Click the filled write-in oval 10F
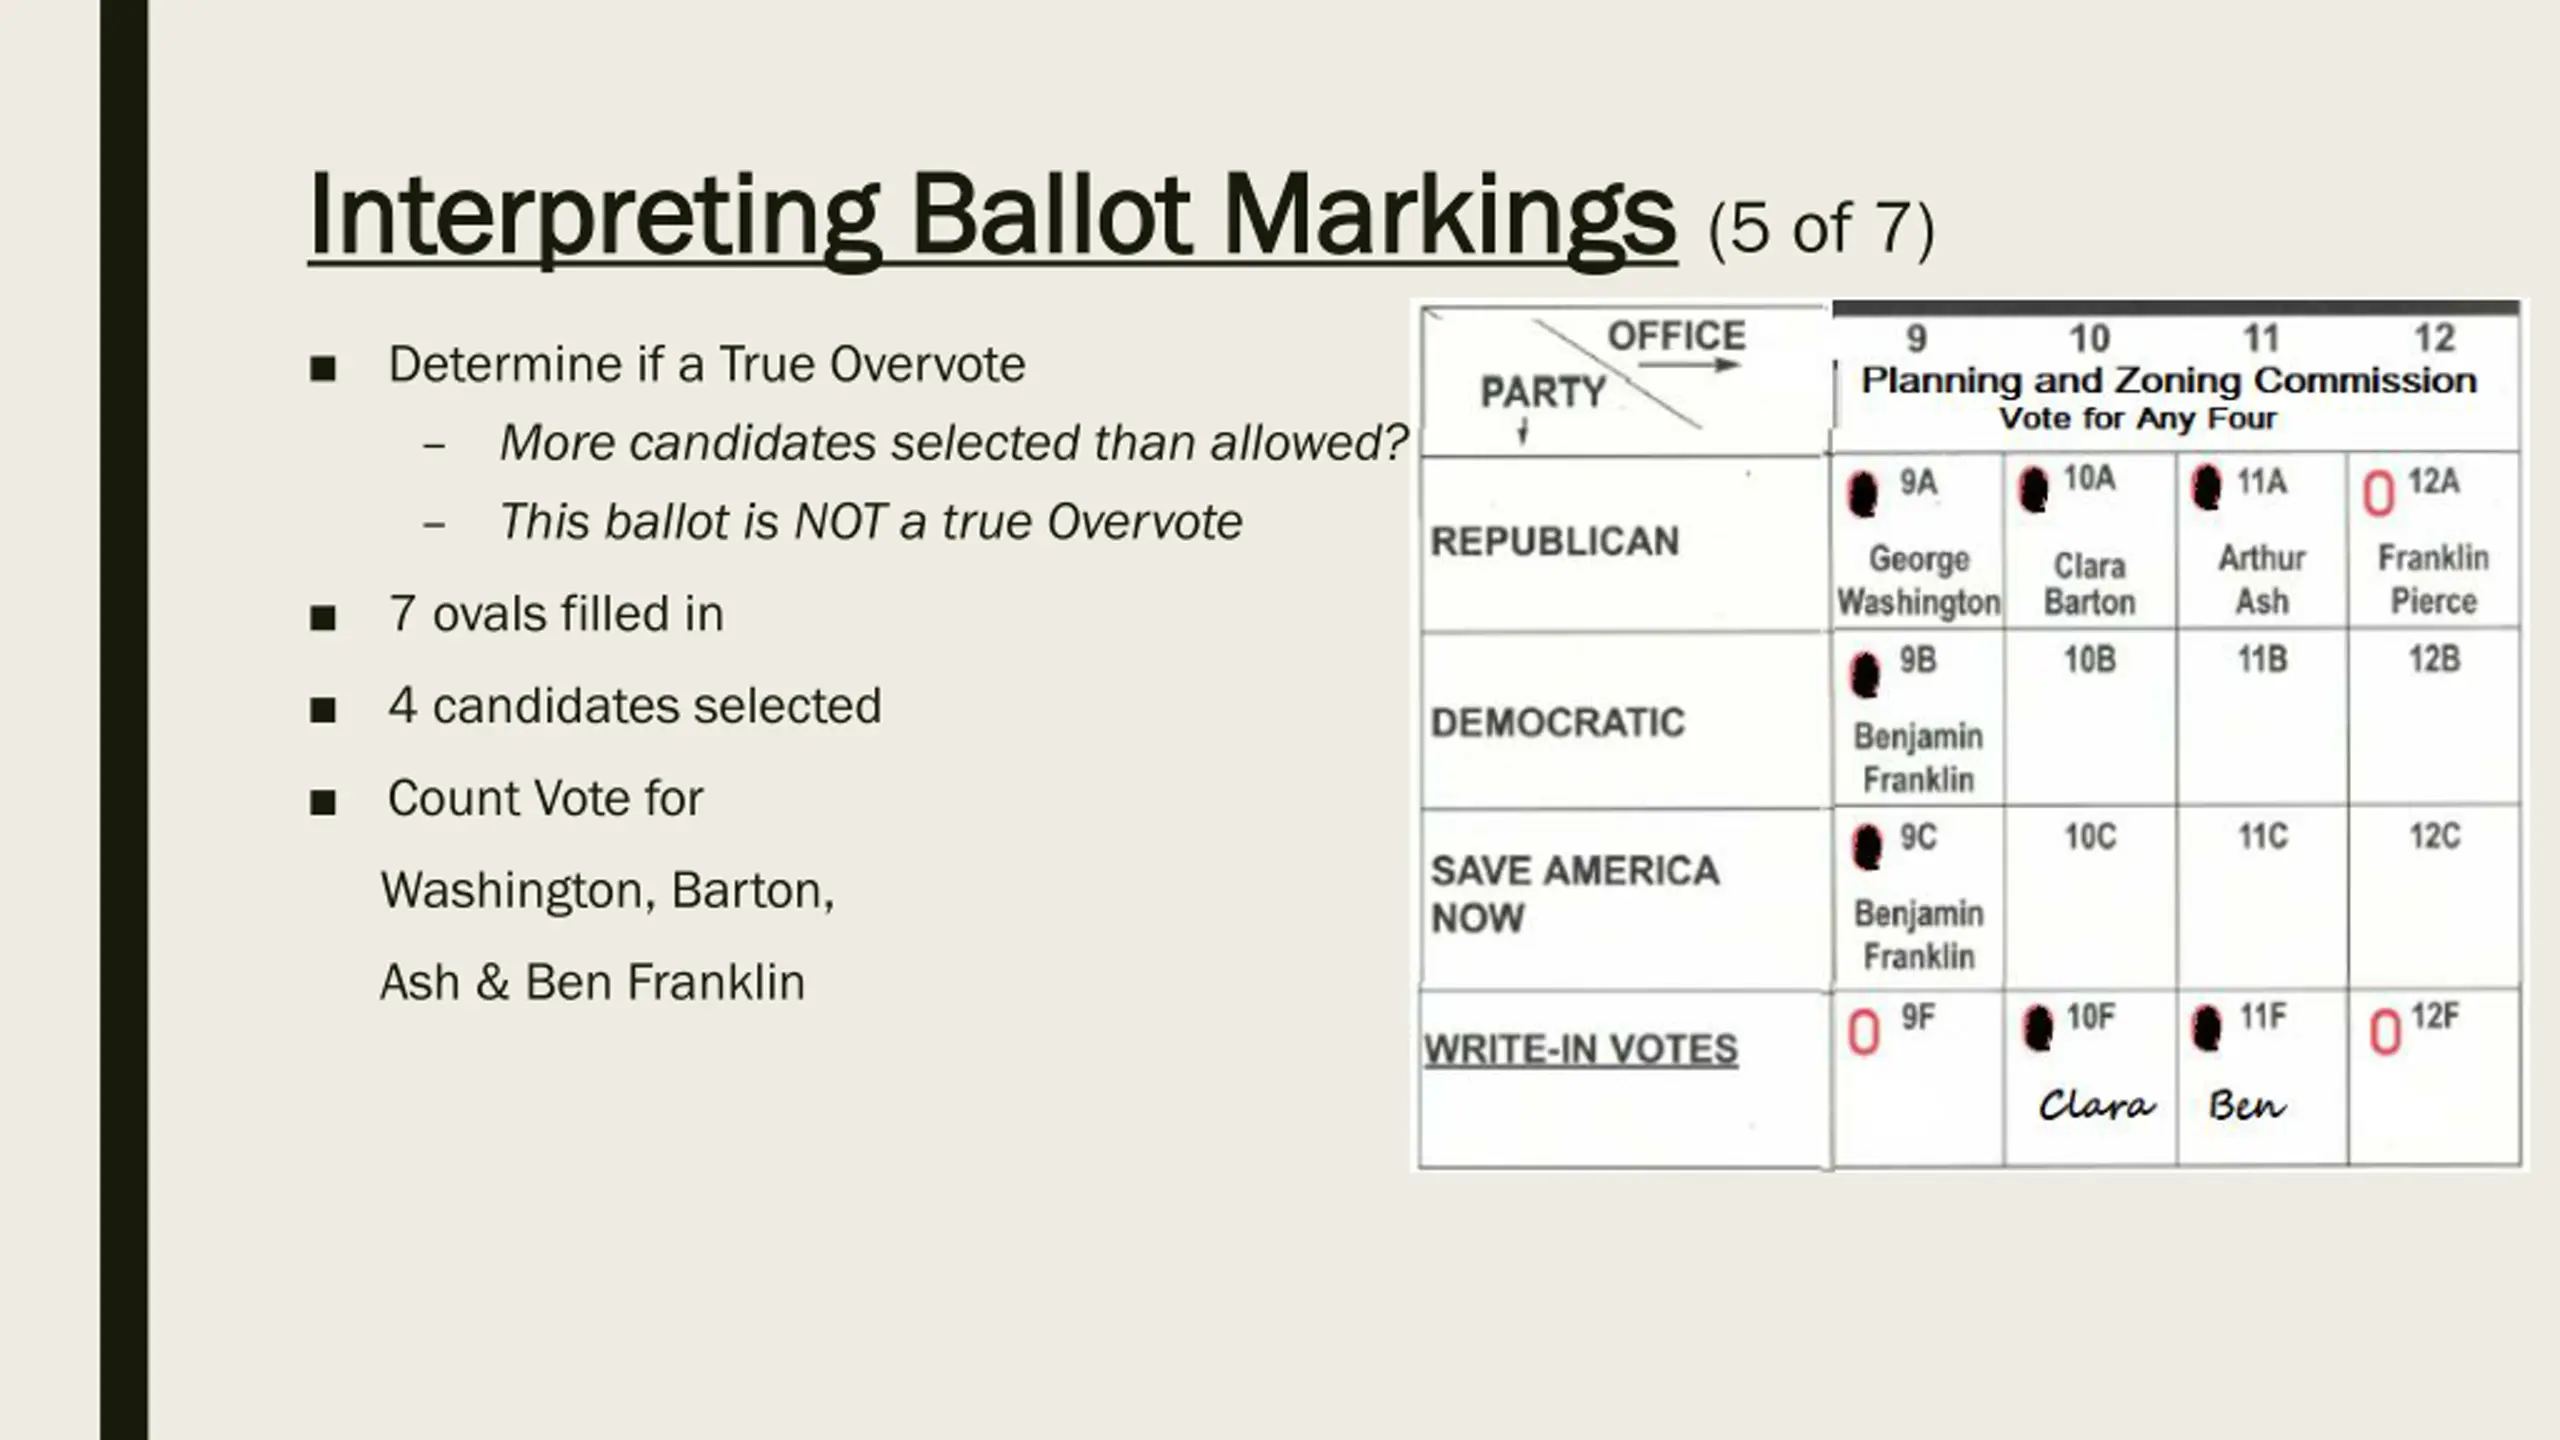2560x1440 pixels. (x=2037, y=1027)
